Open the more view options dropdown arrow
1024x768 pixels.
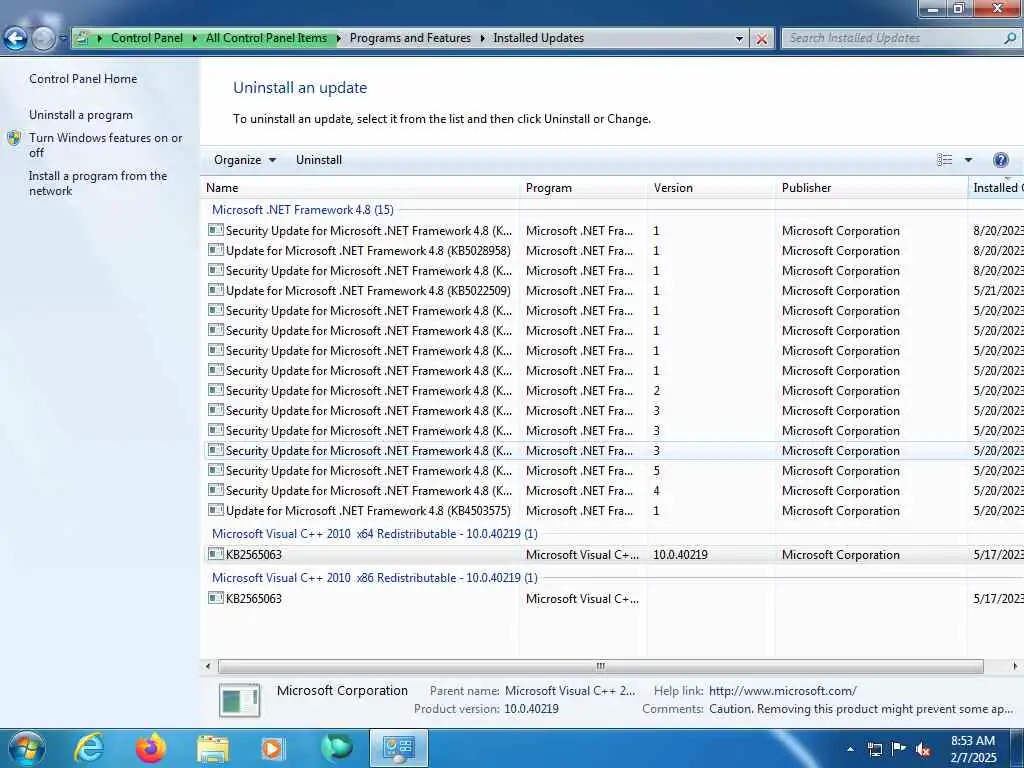pyautogui.click(x=968, y=160)
